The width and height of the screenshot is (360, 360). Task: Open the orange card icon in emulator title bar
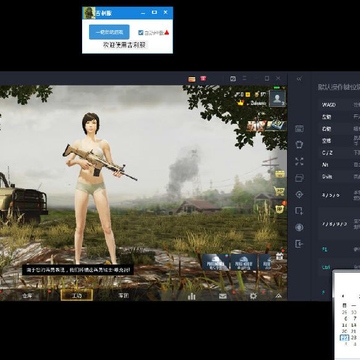[192, 79]
